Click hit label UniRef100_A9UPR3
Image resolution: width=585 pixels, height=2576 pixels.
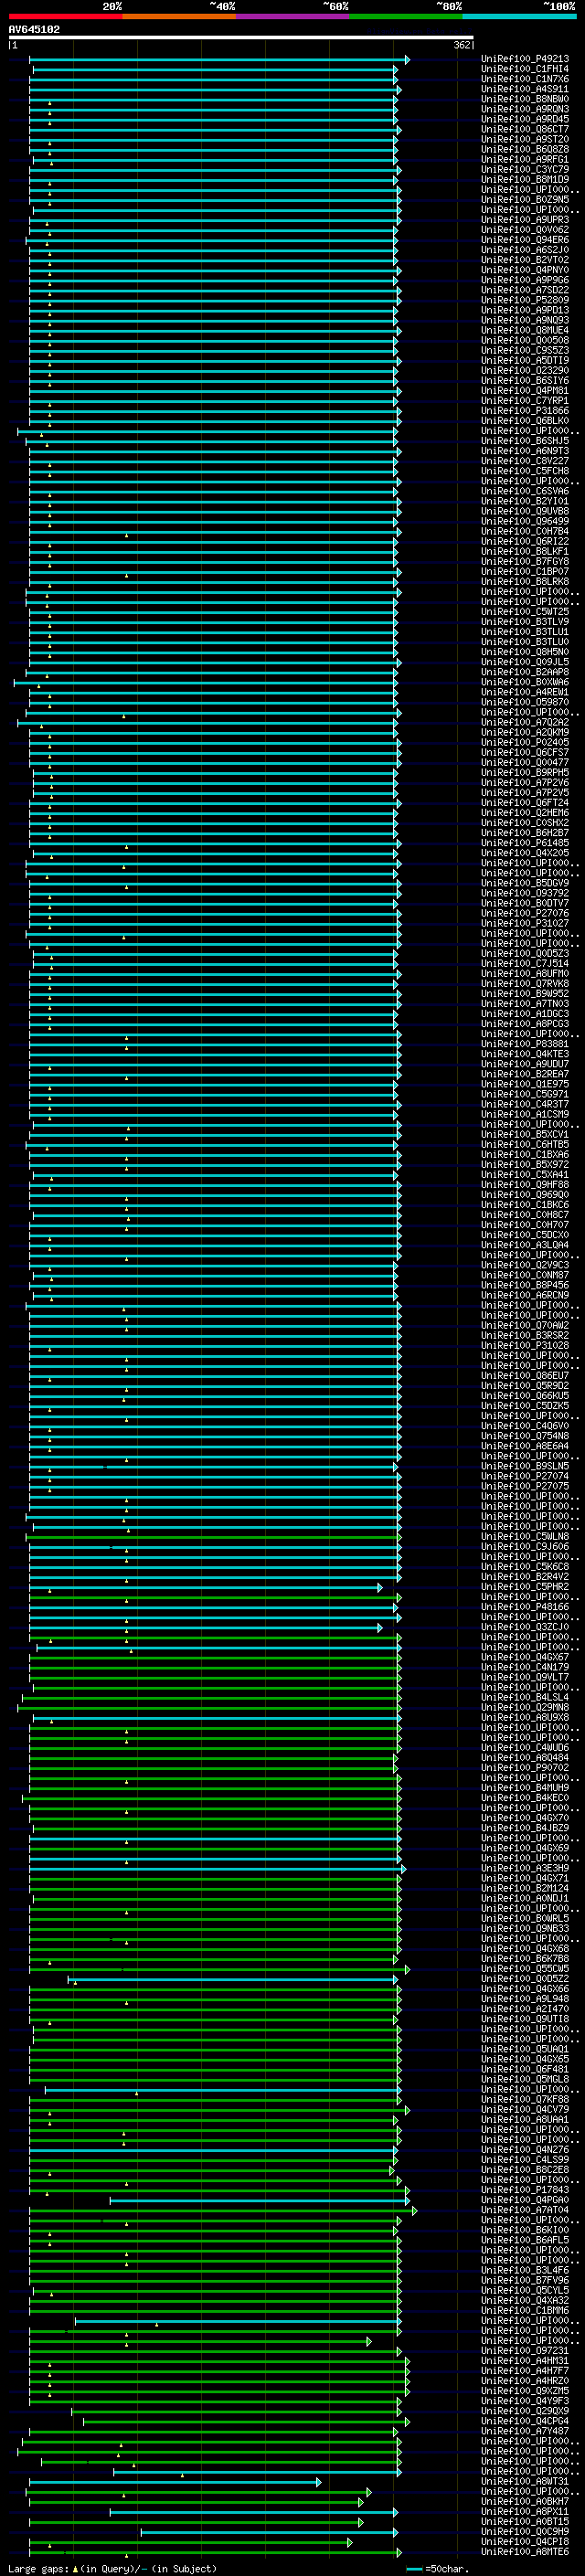coord(525,220)
